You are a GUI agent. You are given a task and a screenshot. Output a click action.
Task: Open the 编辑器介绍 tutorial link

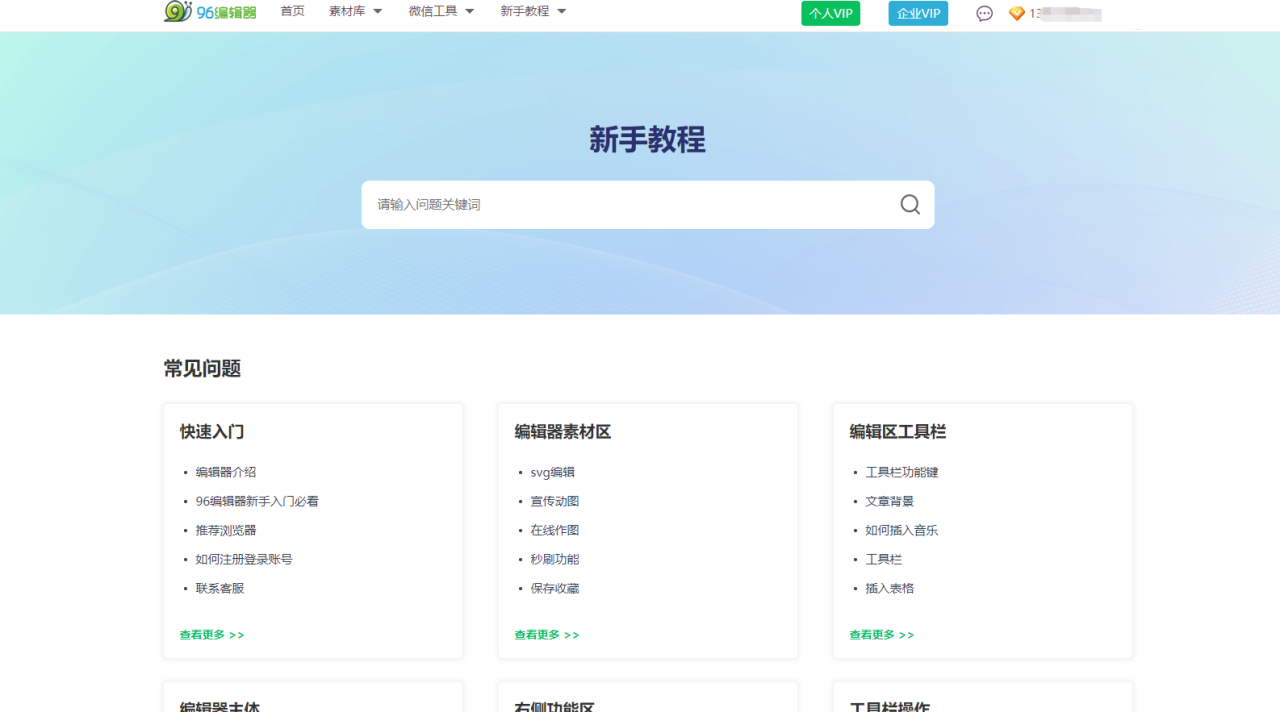click(226, 472)
